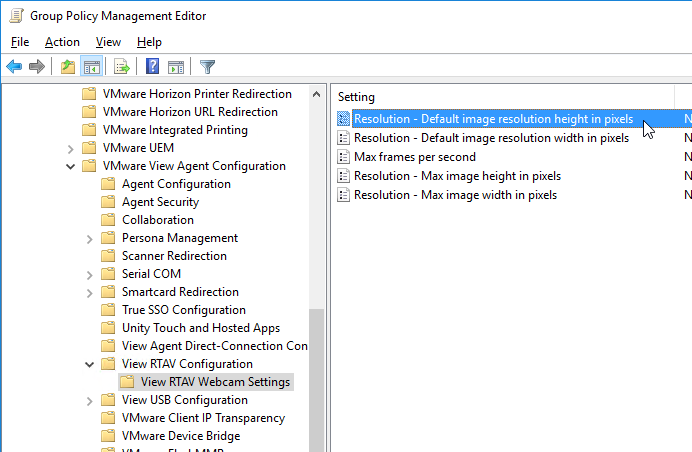Click the Filter funnel toolbar icon
Screen dimensions: 692x452
[207, 67]
